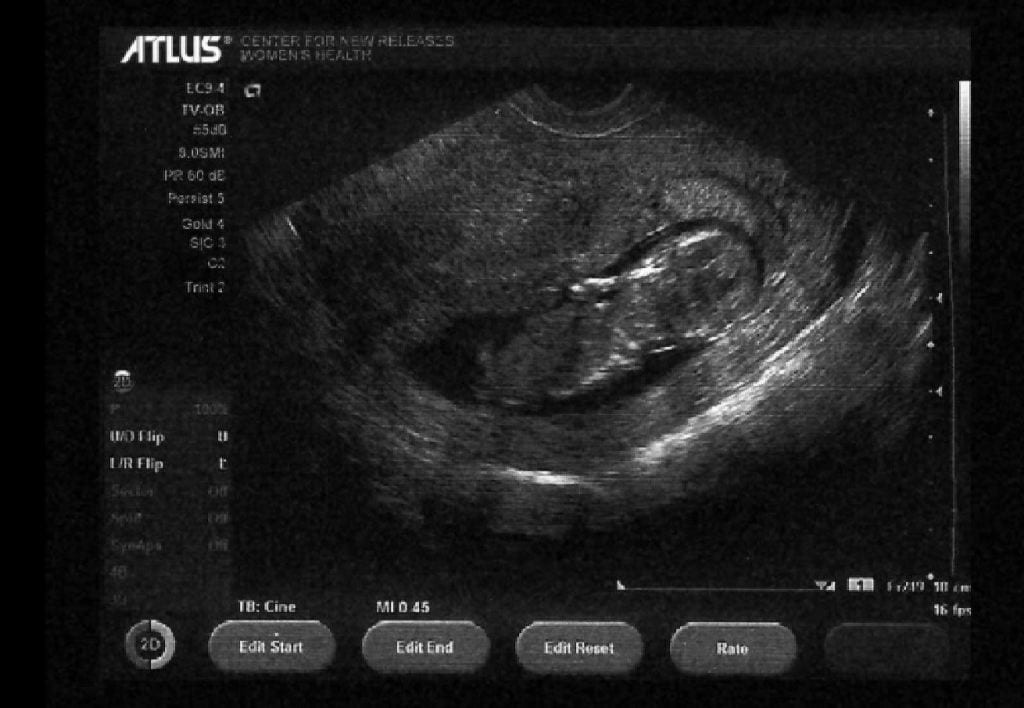Click the 'TV-OB' preset label
The width and height of the screenshot is (1024, 708).
point(203,110)
